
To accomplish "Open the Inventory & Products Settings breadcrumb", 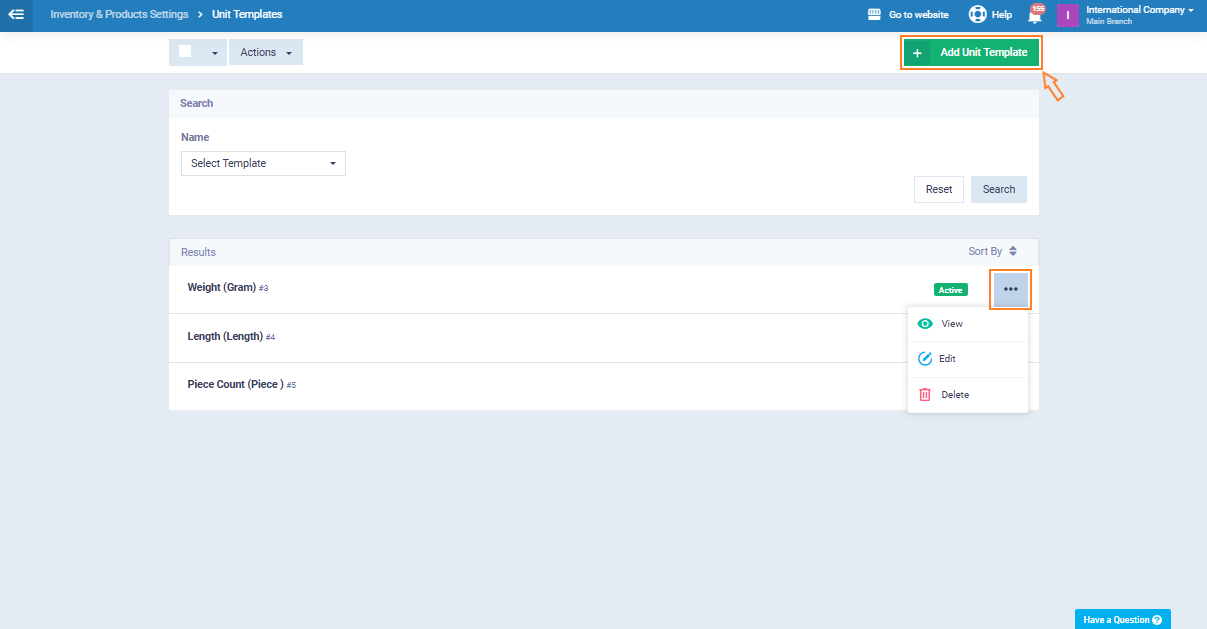I will pyautogui.click(x=119, y=15).
